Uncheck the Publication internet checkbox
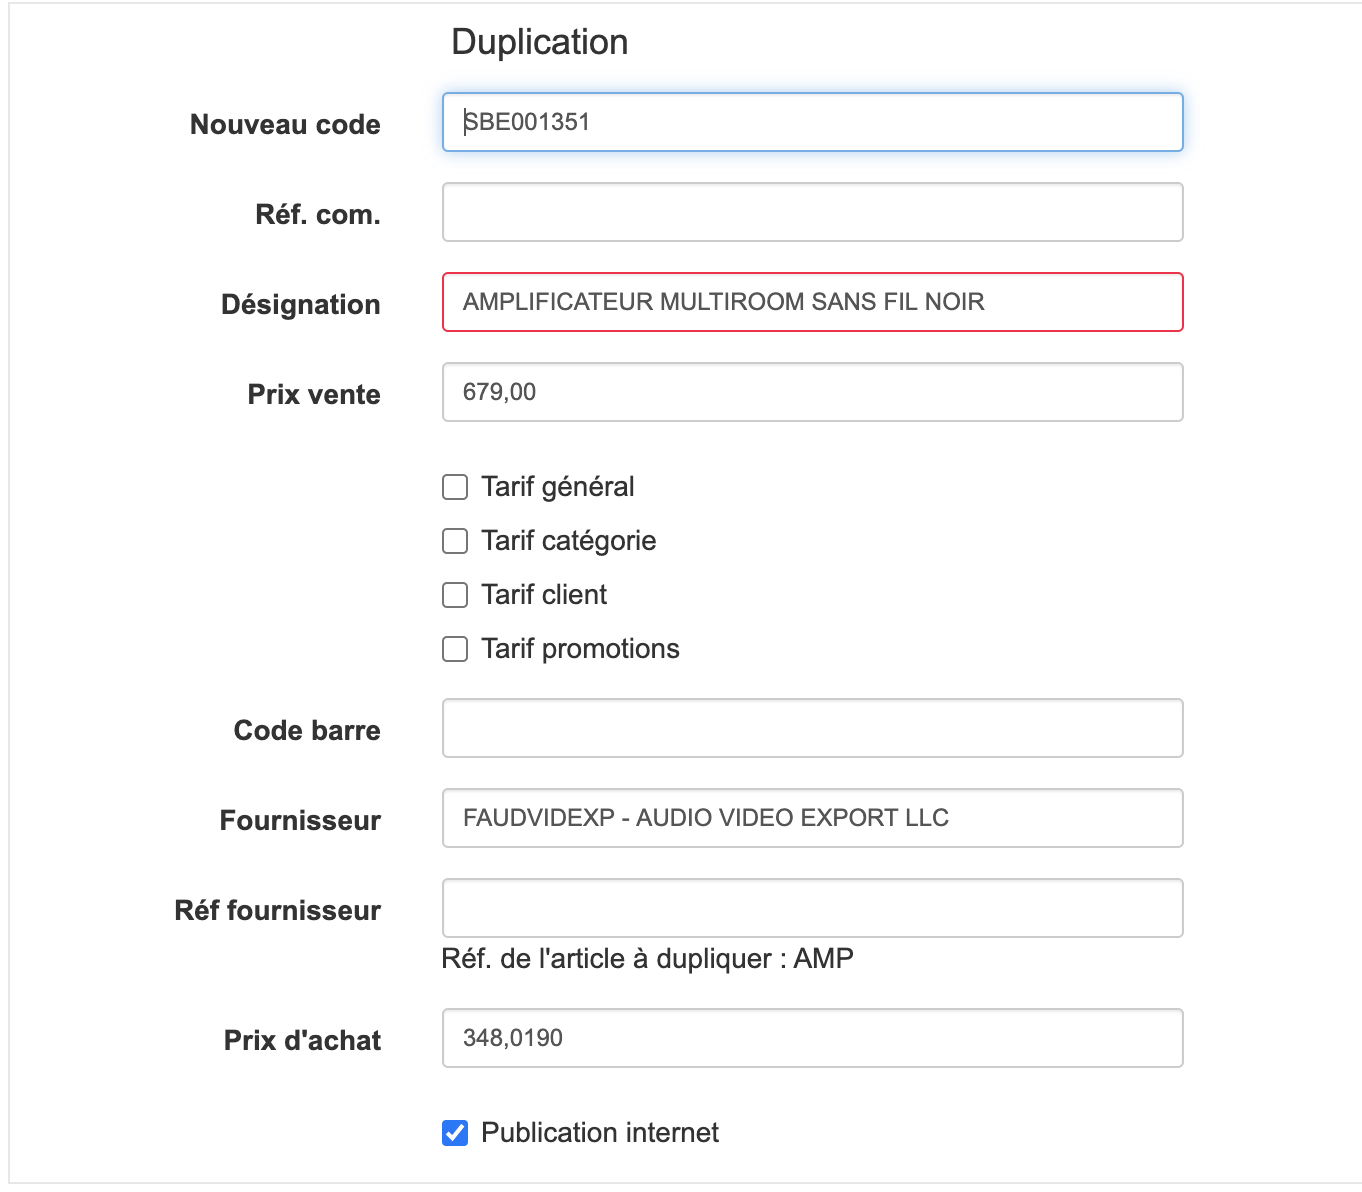Image resolution: width=1362 pixels, height=1192 pixels. coord(455,1133)
